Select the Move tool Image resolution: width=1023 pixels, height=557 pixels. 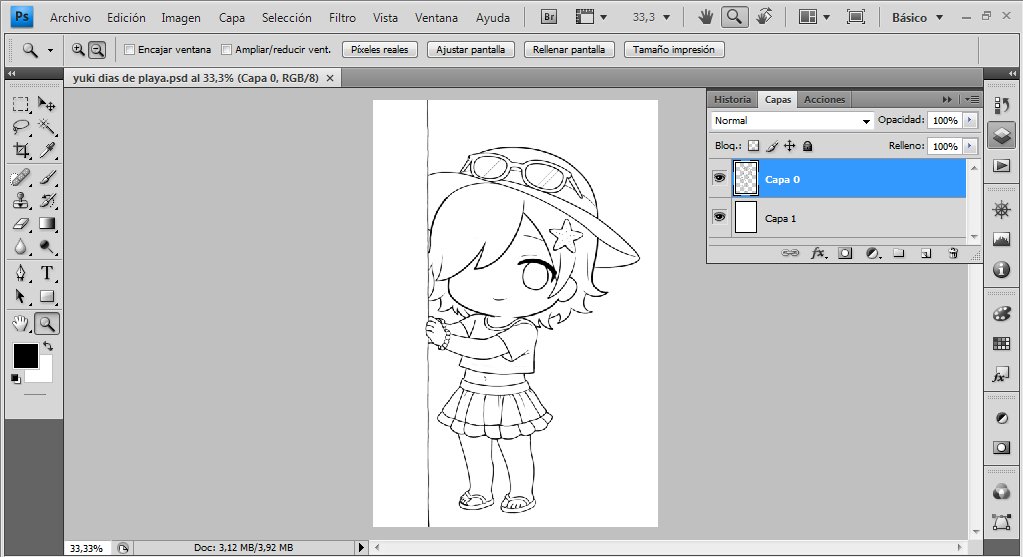[46, 104]
